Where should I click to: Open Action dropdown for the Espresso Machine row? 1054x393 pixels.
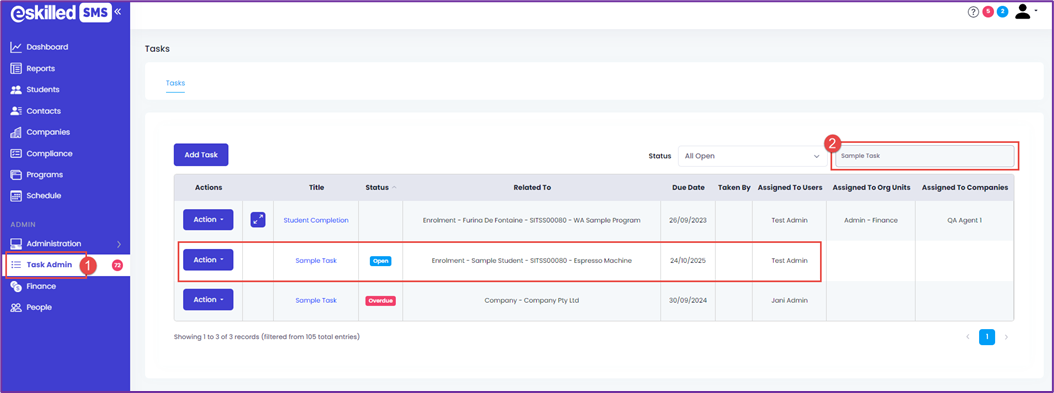tap(208, 260)
